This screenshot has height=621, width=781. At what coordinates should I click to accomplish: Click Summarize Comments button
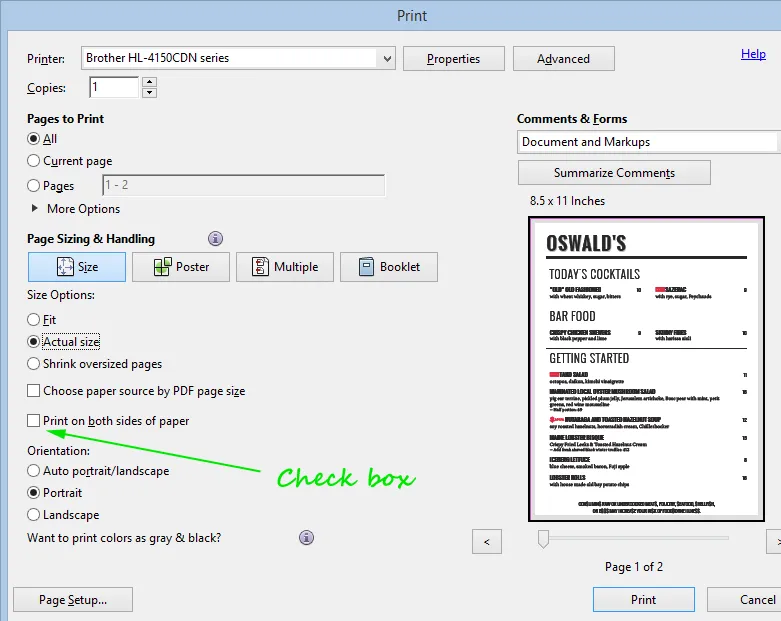coord(614,173)
